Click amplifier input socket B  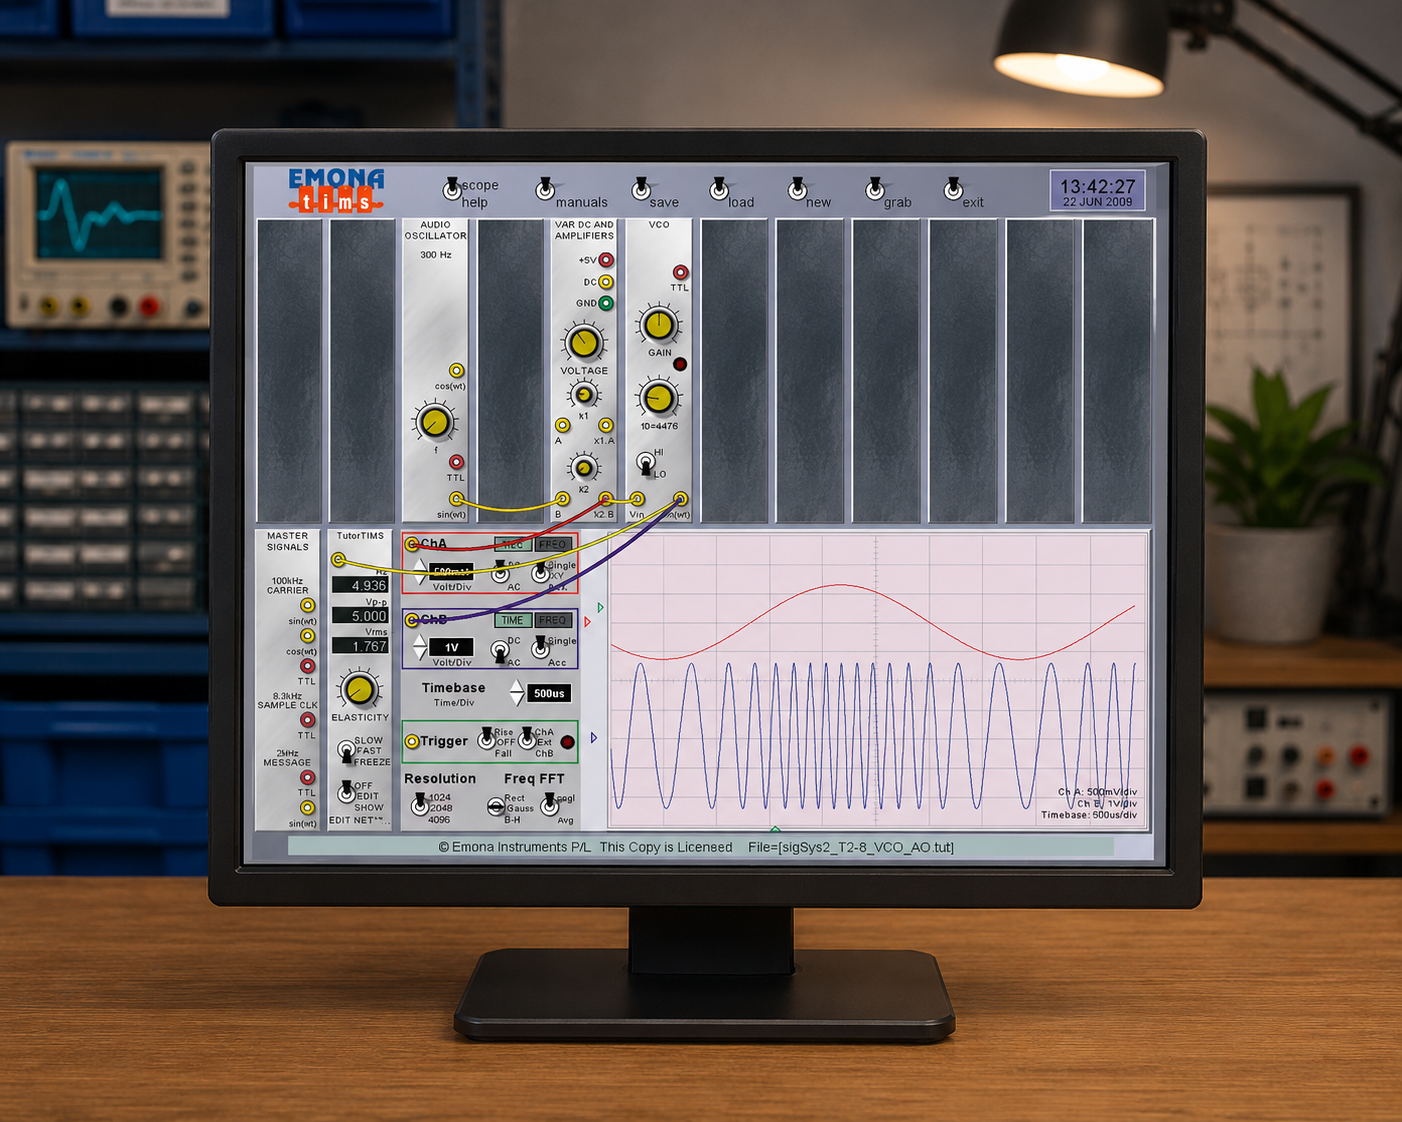tap(563, 499)
